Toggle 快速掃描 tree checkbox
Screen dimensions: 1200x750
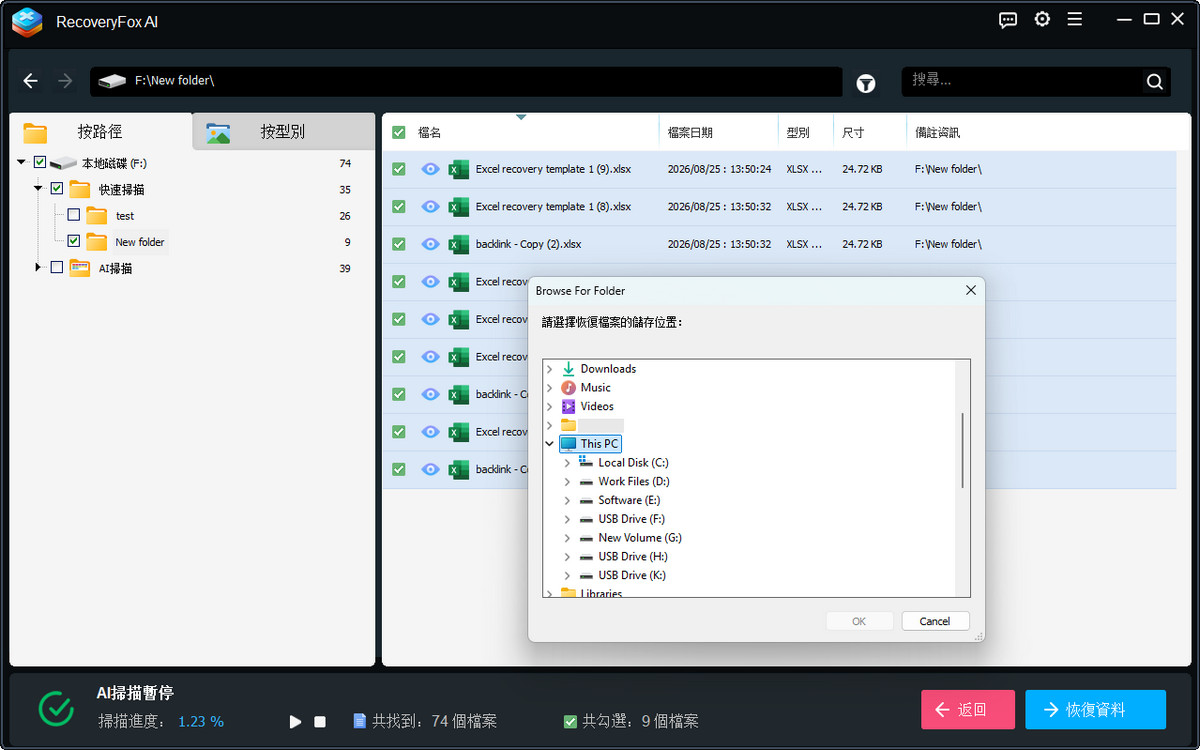(x=57, y=188)
